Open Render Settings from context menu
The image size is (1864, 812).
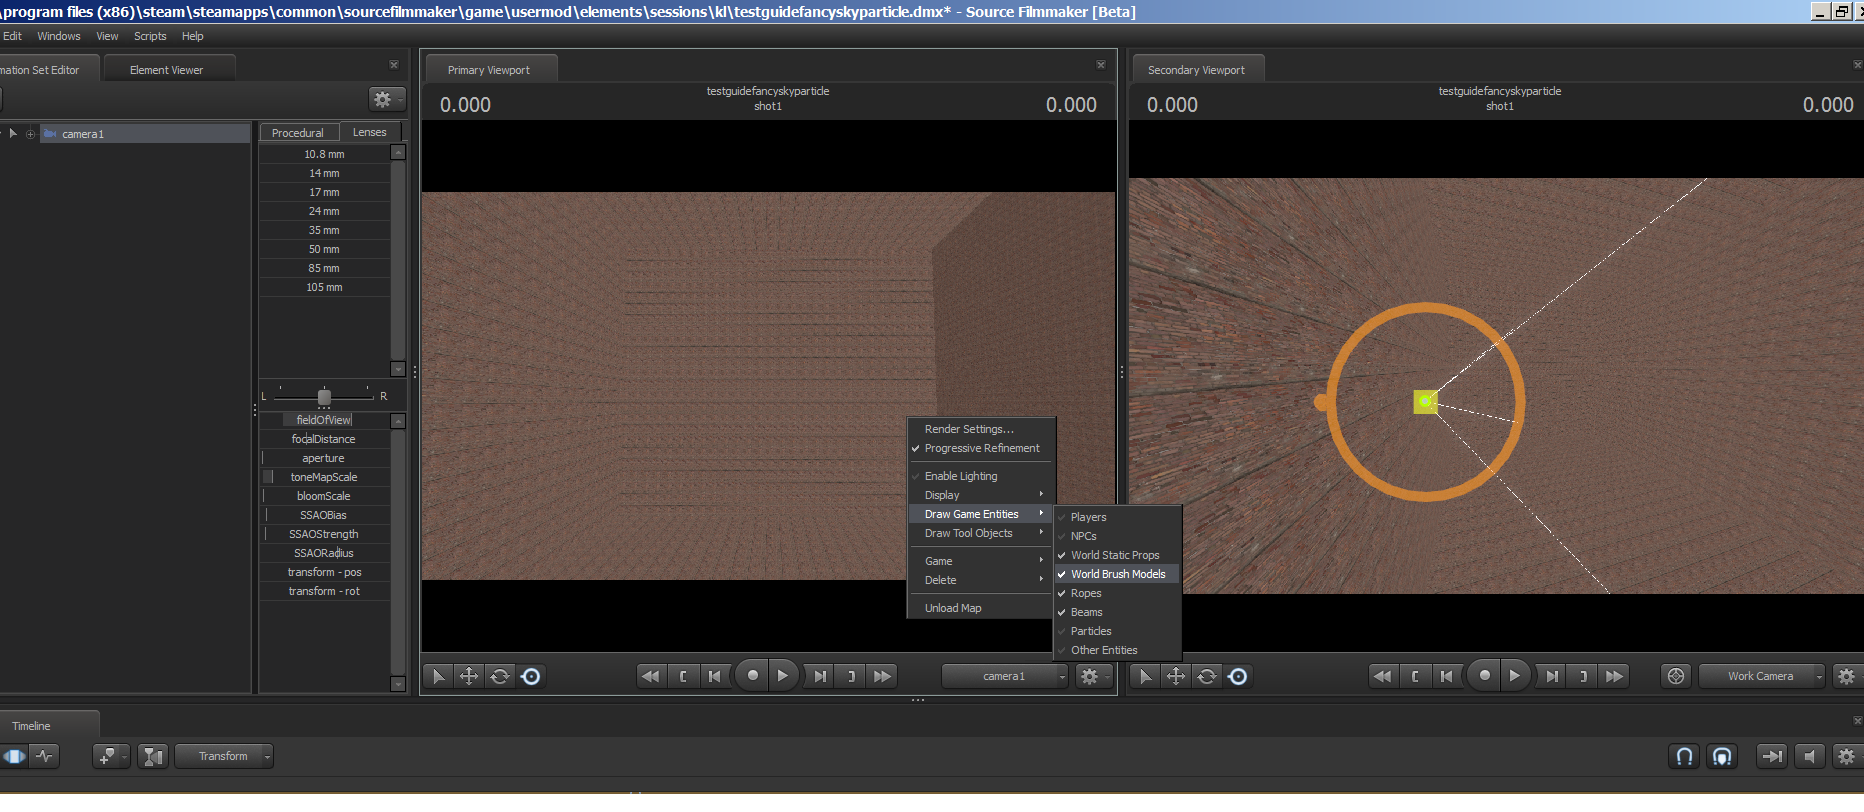(x=968, y=430)
